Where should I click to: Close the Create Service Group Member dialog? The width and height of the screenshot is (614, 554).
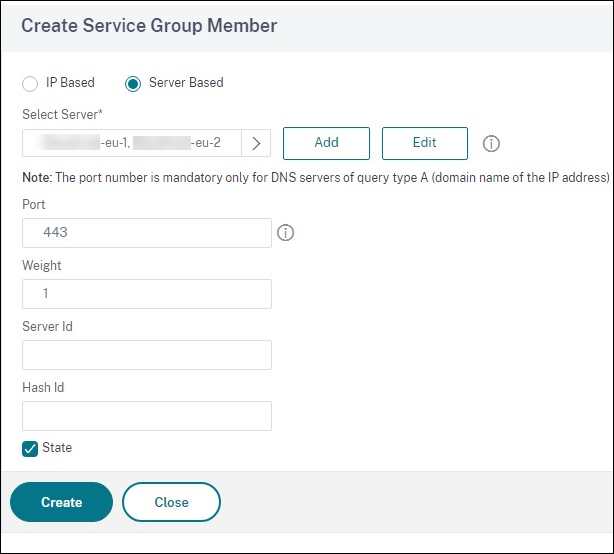[171, 502]
